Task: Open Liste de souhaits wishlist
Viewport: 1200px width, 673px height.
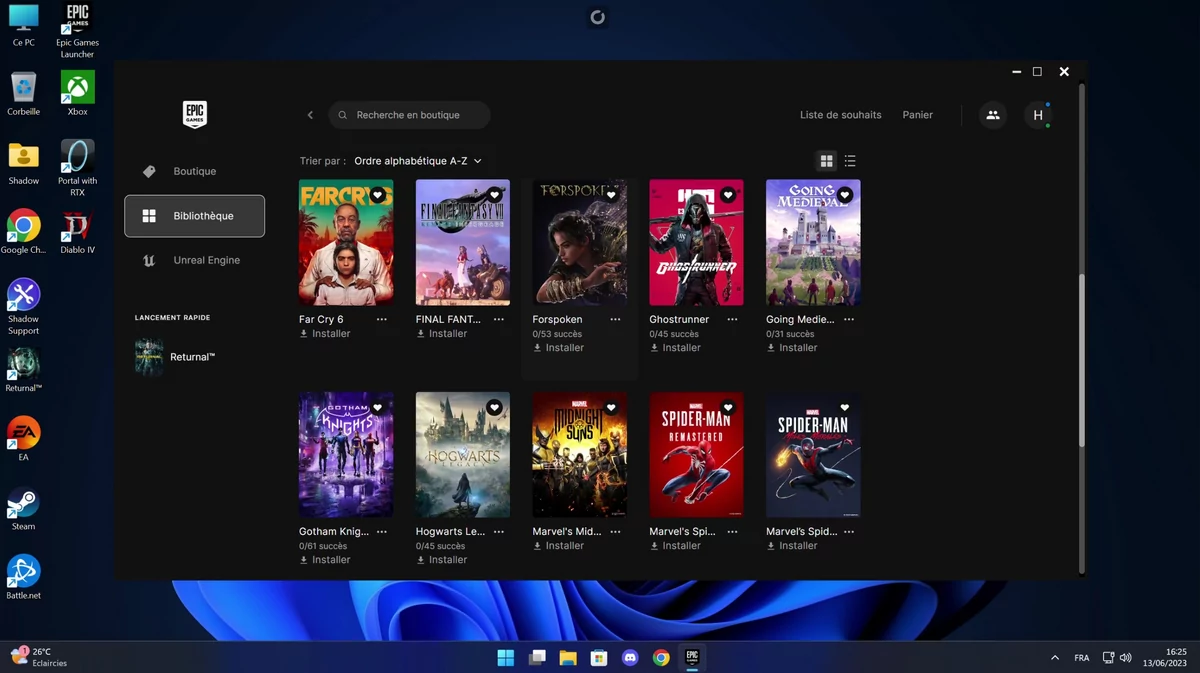Action: (x=841, y=115)
